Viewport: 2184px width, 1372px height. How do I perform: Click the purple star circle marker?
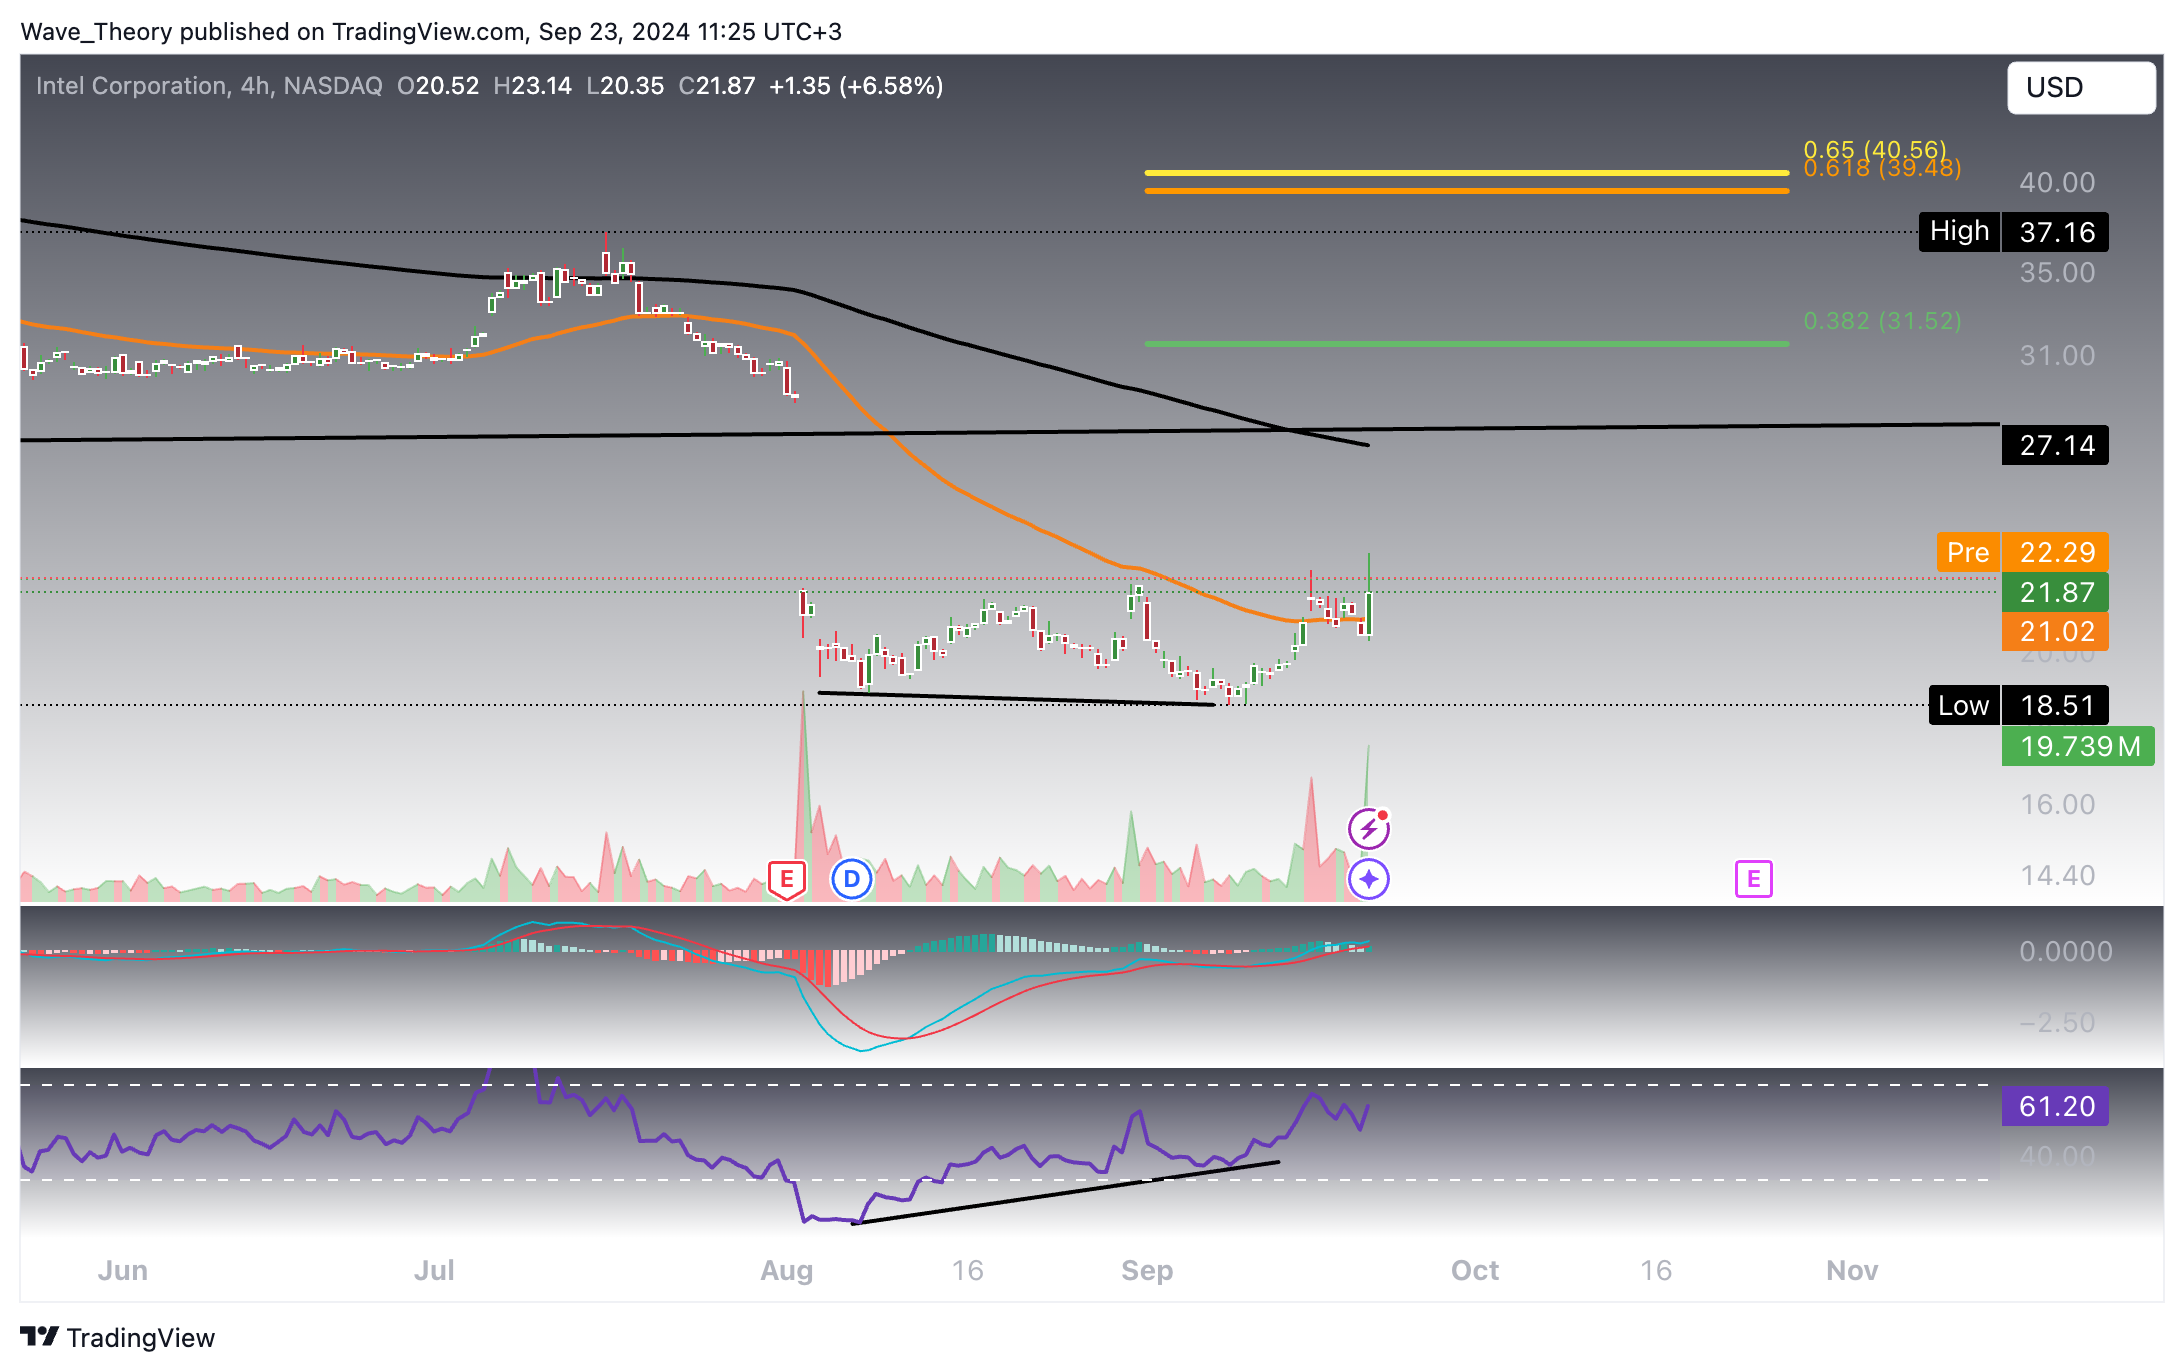click(1368, 879)
